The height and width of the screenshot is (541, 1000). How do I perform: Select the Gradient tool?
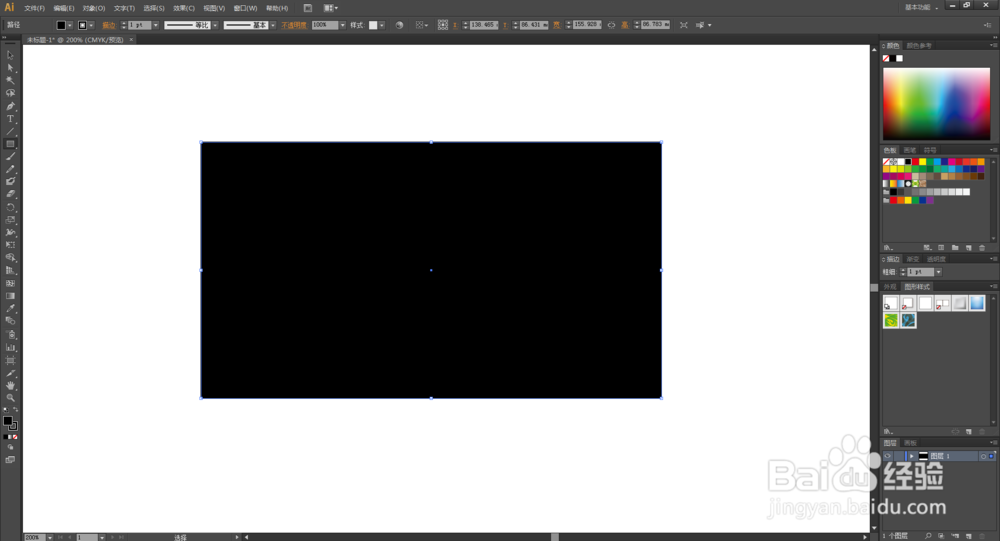pyautogui.click(x=10, y=296)
